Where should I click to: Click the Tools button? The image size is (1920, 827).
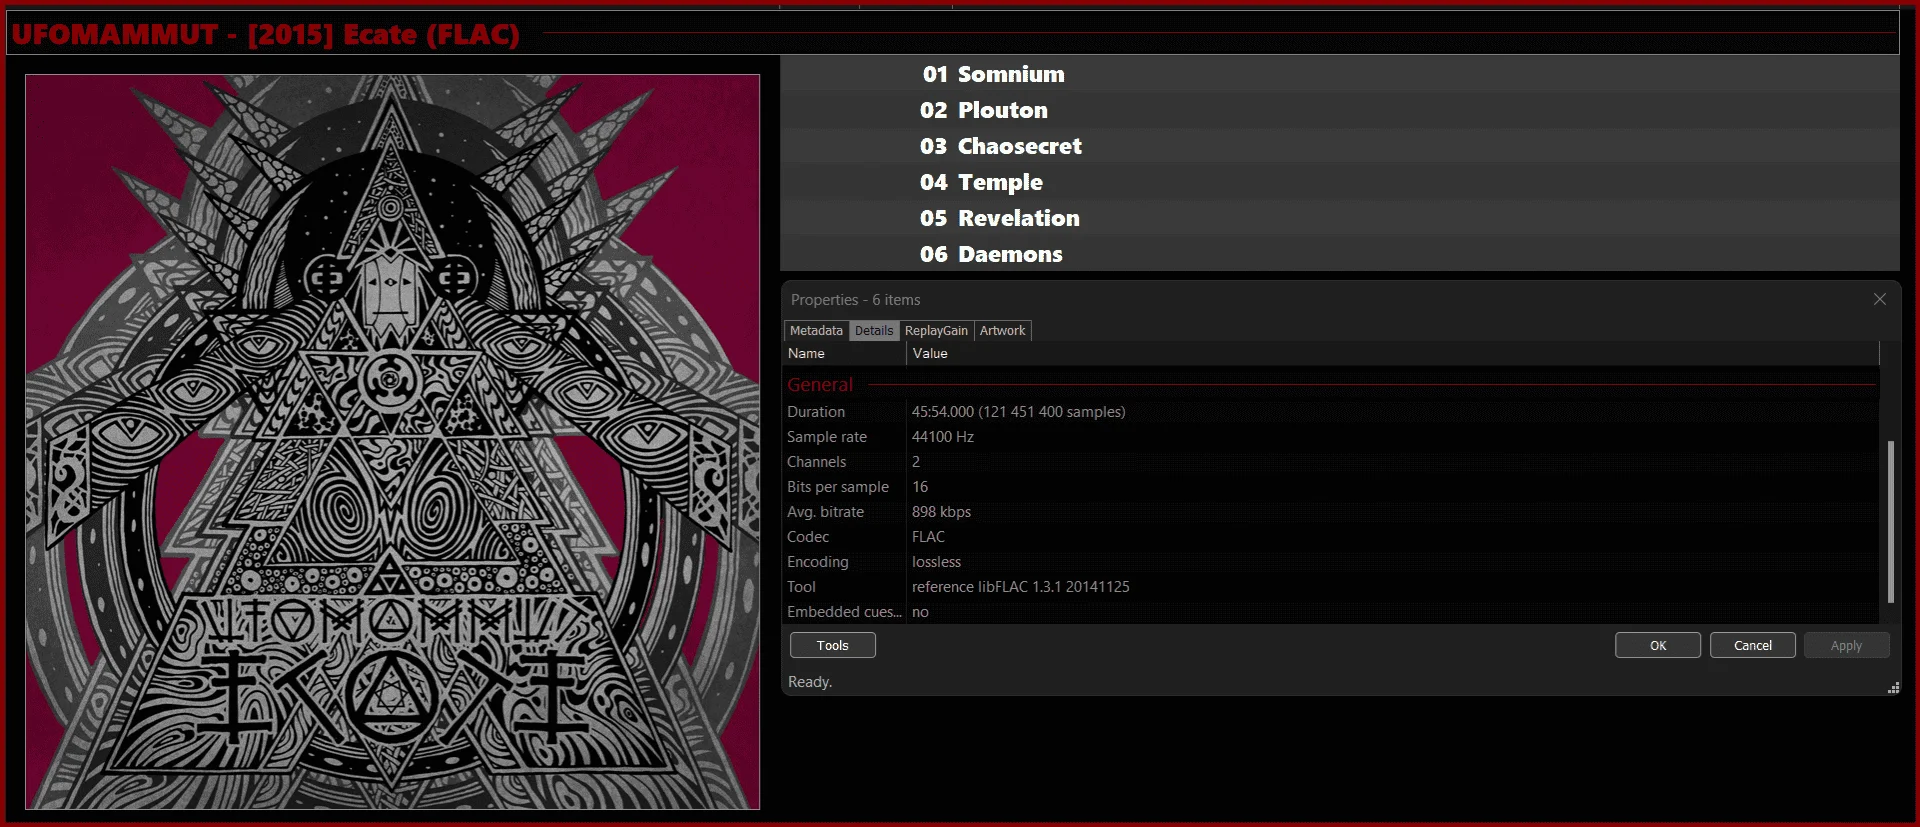(832, 645)
